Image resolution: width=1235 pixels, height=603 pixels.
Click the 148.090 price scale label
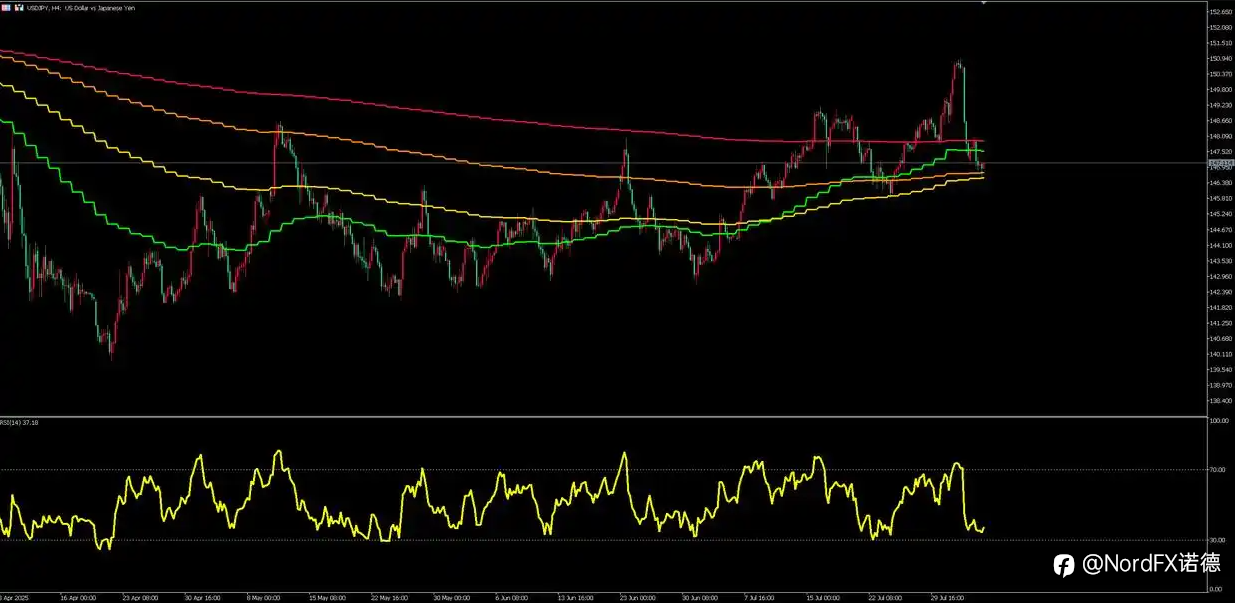pyautogui.click(x=1220, y=136)
